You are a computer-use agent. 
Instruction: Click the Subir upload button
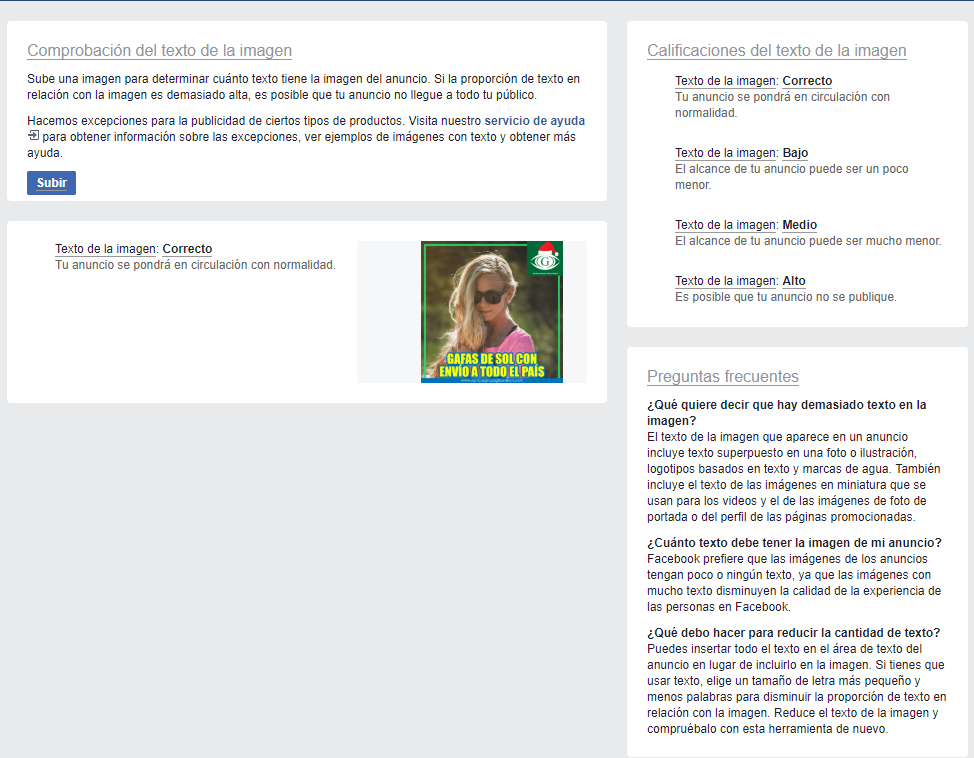coord(52,183)
